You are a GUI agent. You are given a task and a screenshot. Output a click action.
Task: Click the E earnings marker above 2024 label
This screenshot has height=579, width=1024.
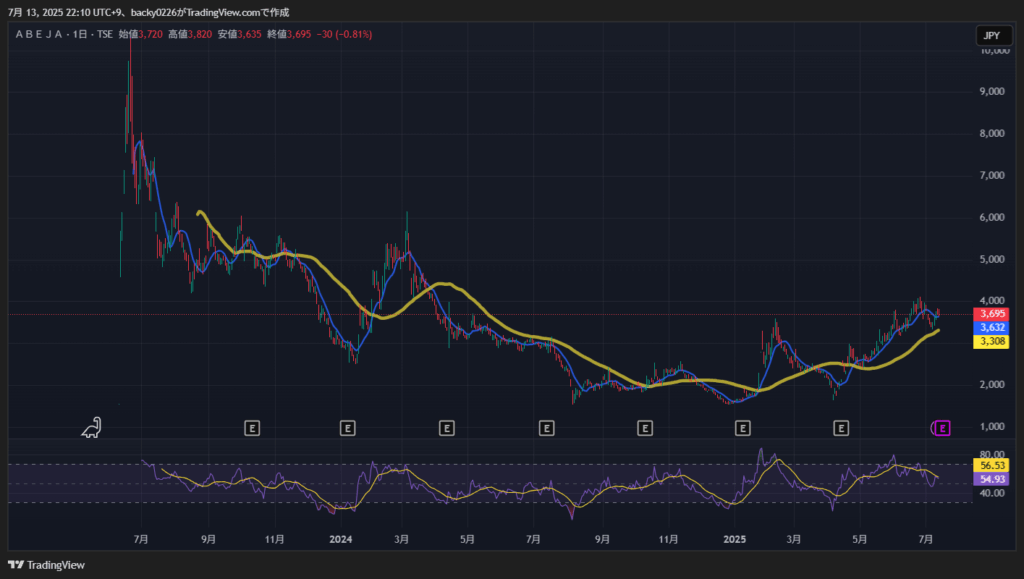347,428
